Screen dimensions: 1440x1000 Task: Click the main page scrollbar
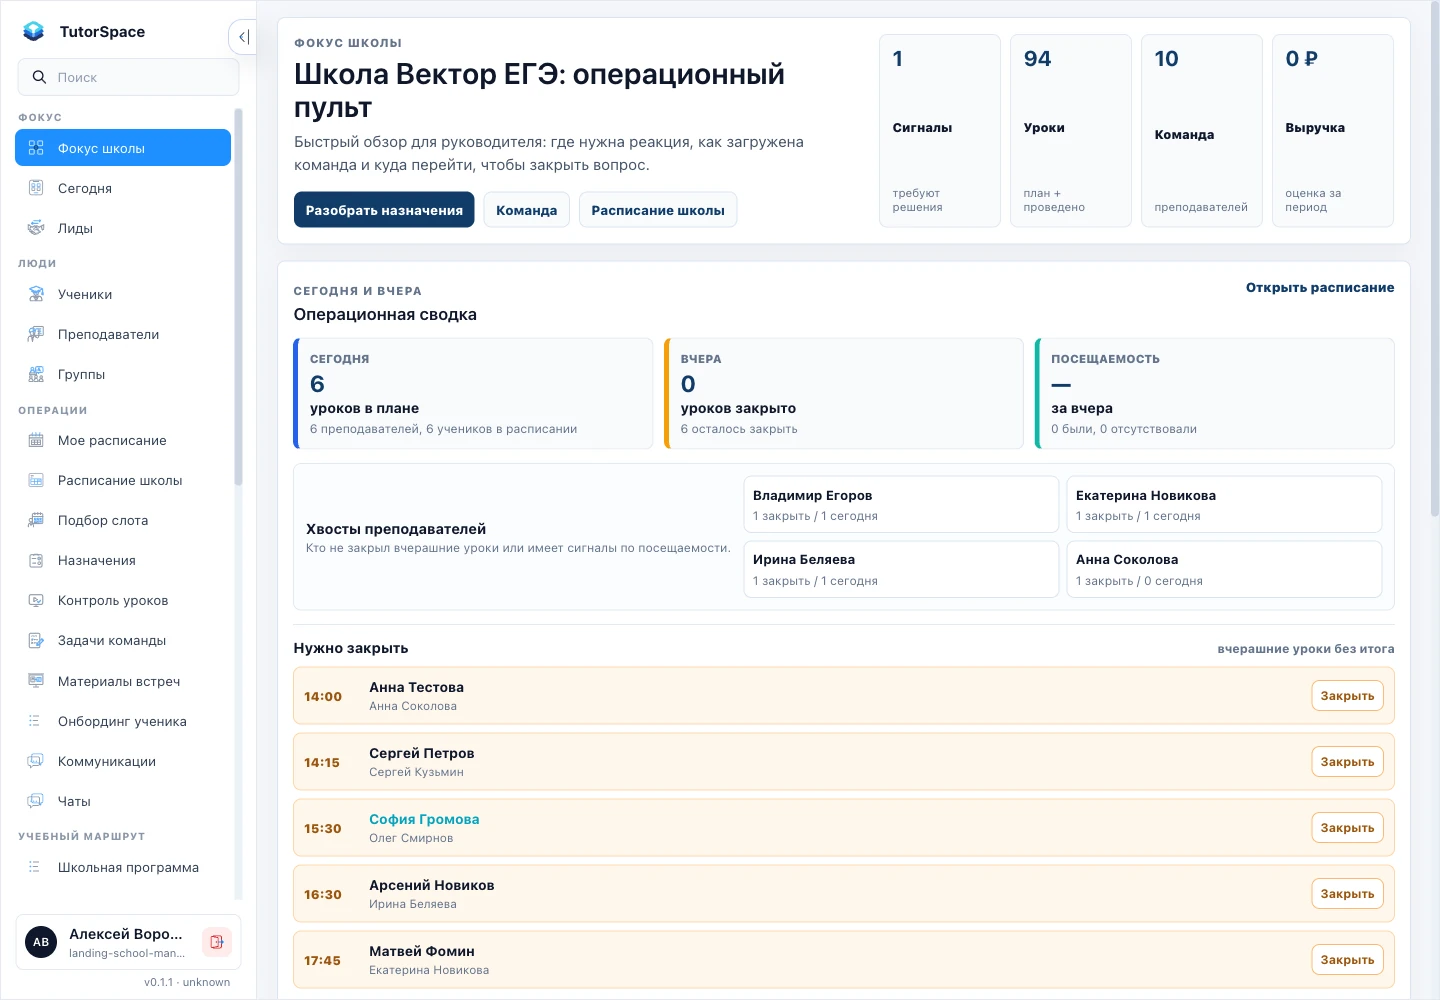[x=1435, y=260]
